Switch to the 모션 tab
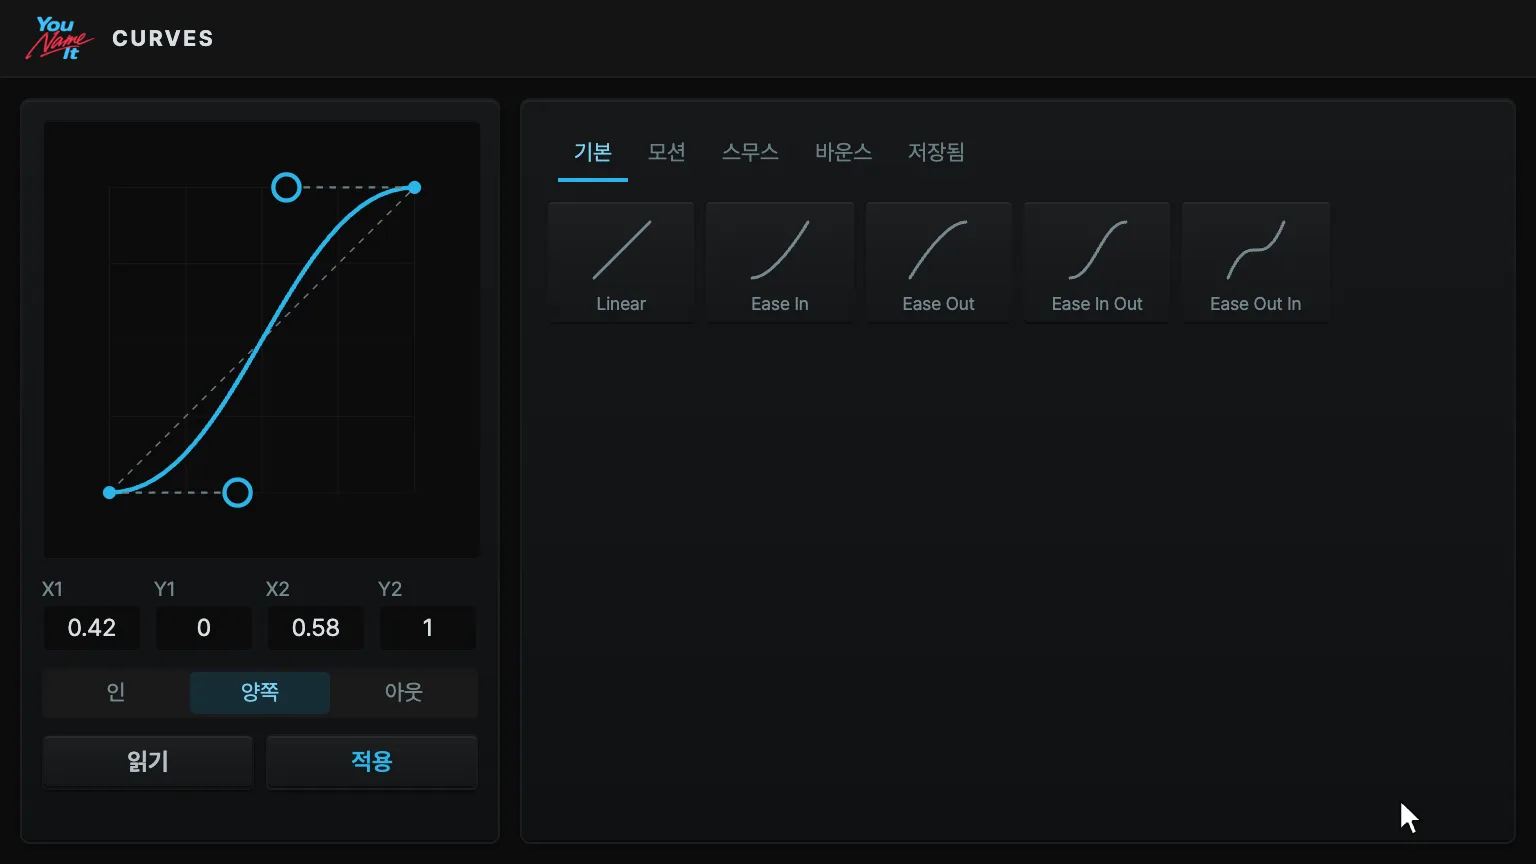 667,153
